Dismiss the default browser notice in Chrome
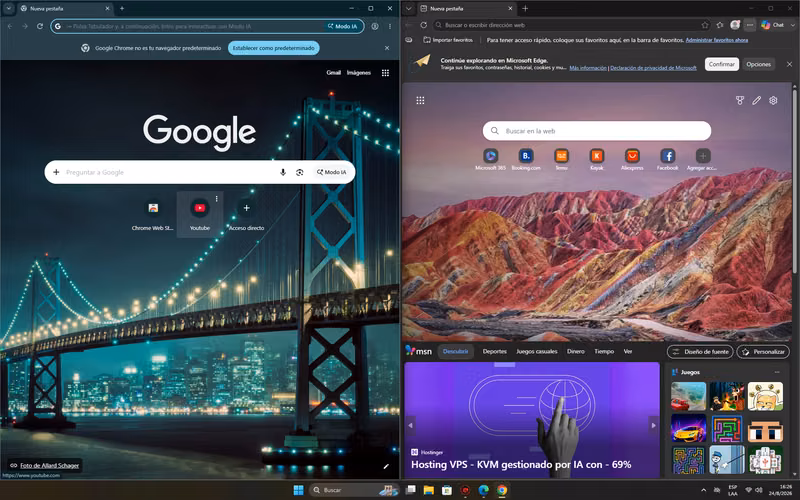 click(x=387, y=48)
